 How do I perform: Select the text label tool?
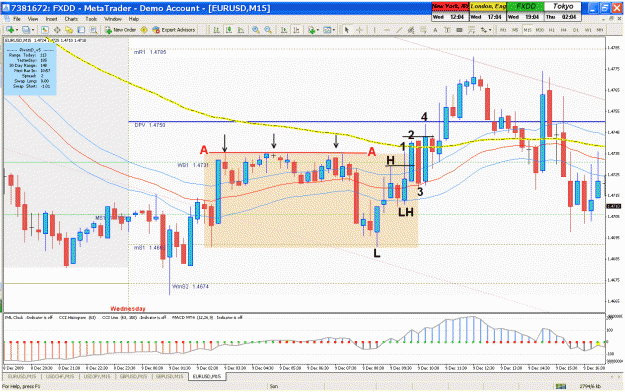tap(447, 30)
